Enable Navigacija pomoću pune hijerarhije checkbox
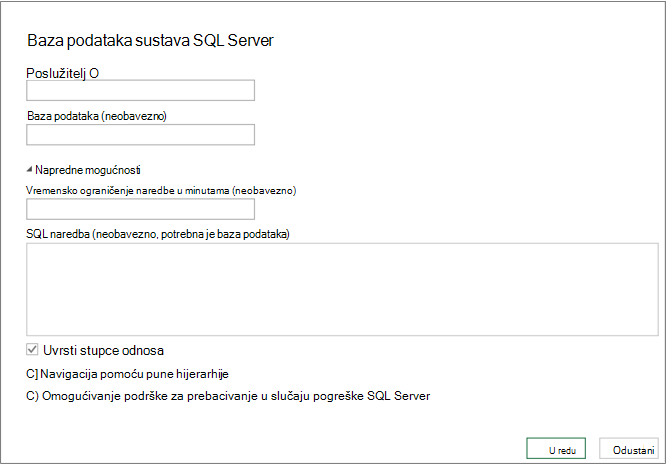The height and width of the screenshot is (464, 666). point(32,374)
